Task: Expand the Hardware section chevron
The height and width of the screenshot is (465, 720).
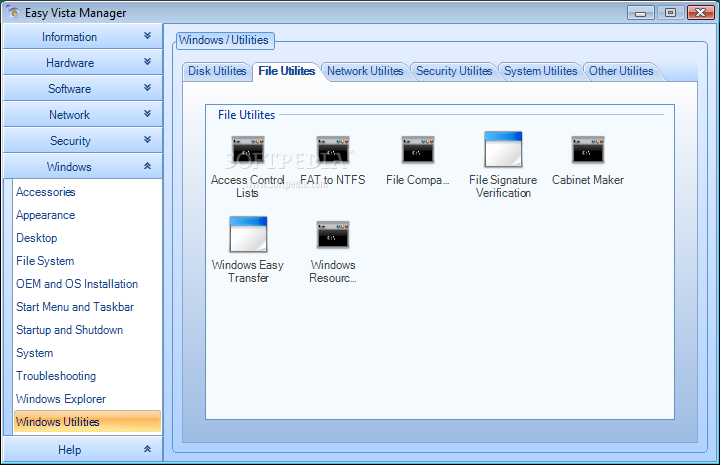Action: click(x=147, y=61)
